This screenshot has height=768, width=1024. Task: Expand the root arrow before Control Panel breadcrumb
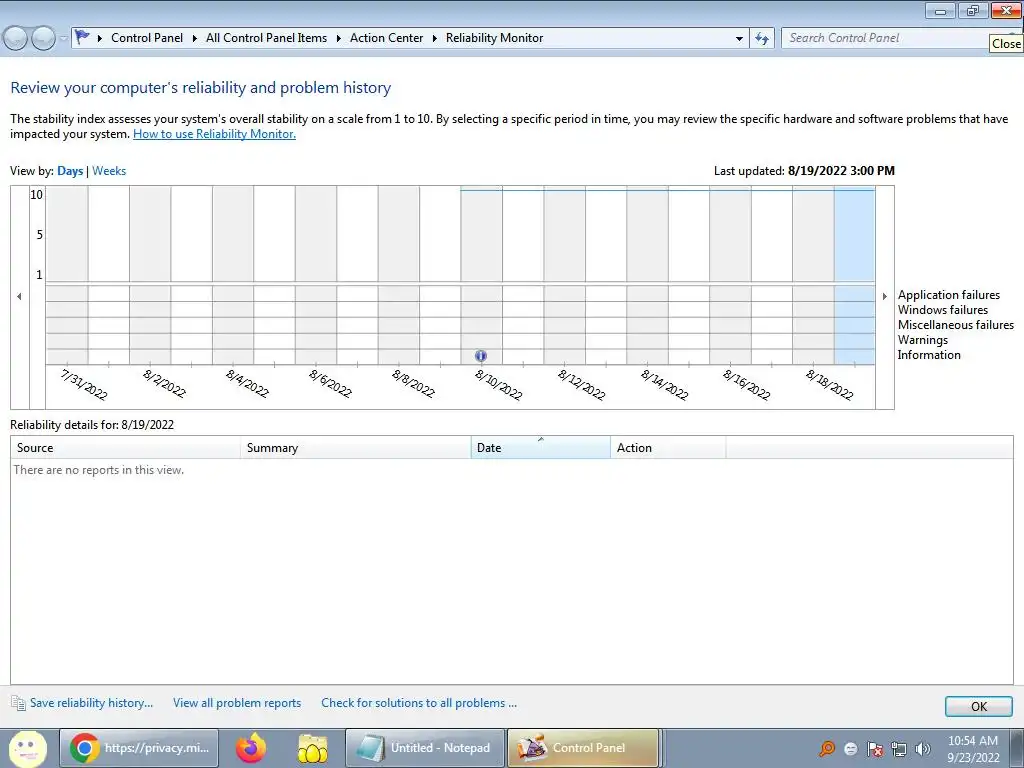click(99, 39)
